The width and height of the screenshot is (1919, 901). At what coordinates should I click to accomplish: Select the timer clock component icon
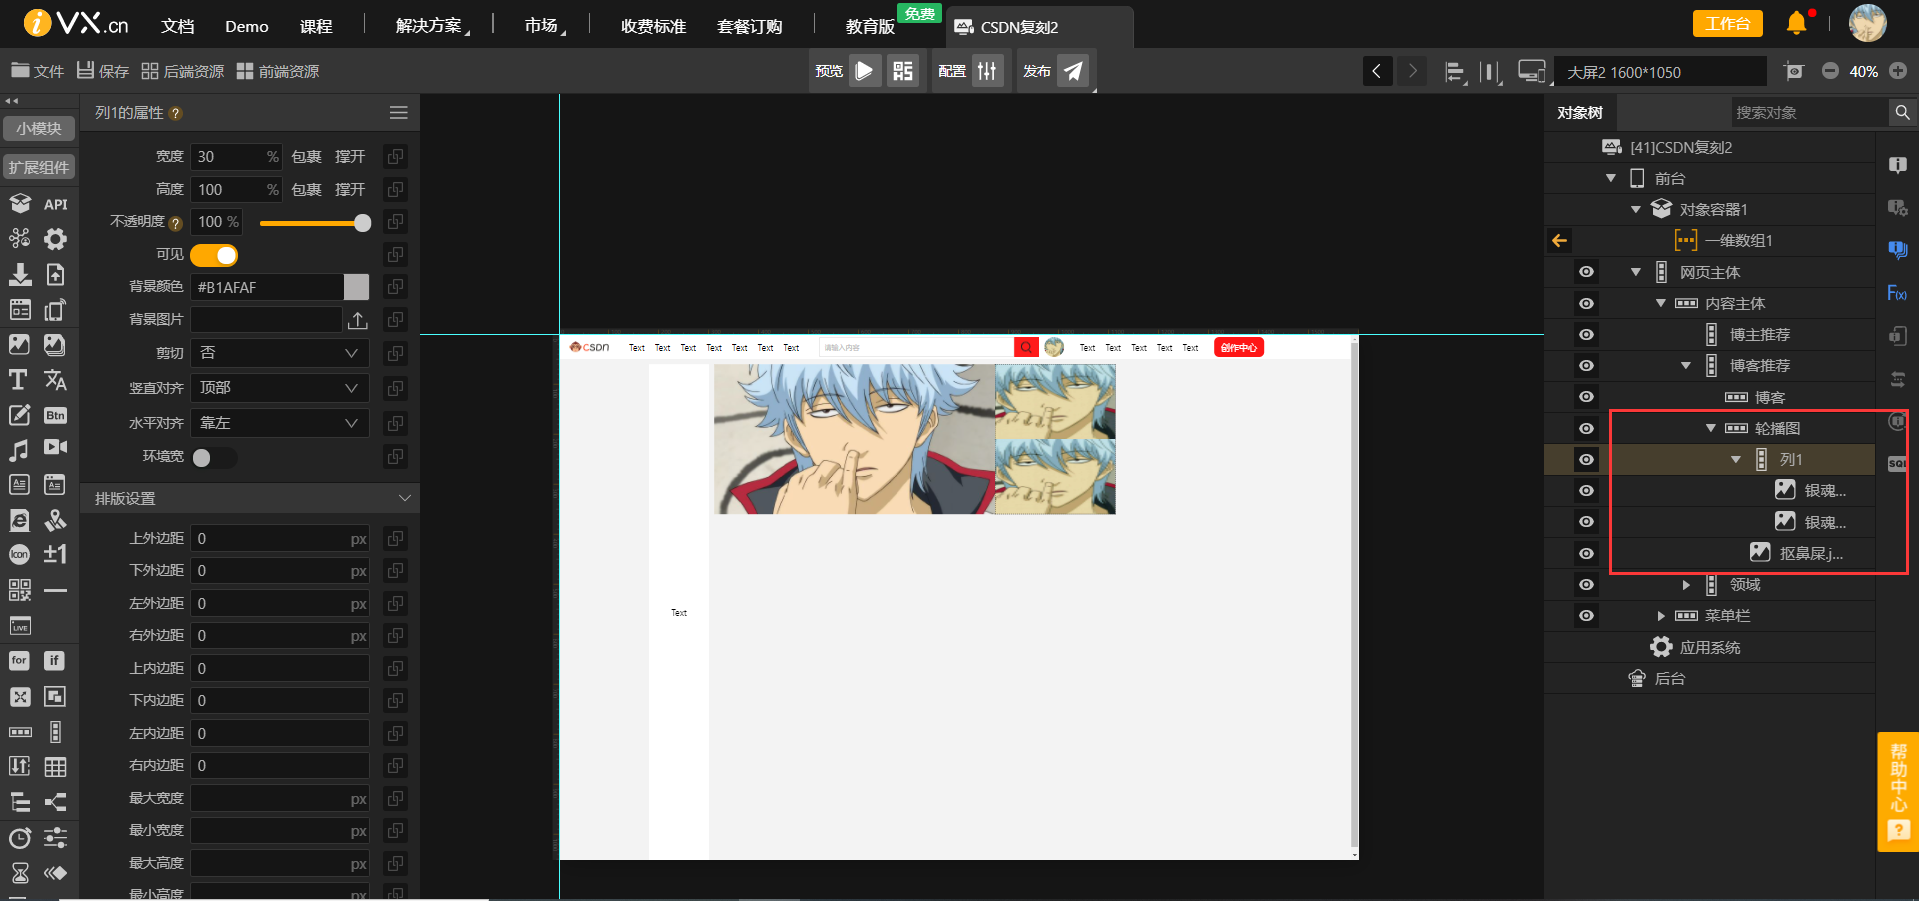pyautogui.click(x=19, y=838)
